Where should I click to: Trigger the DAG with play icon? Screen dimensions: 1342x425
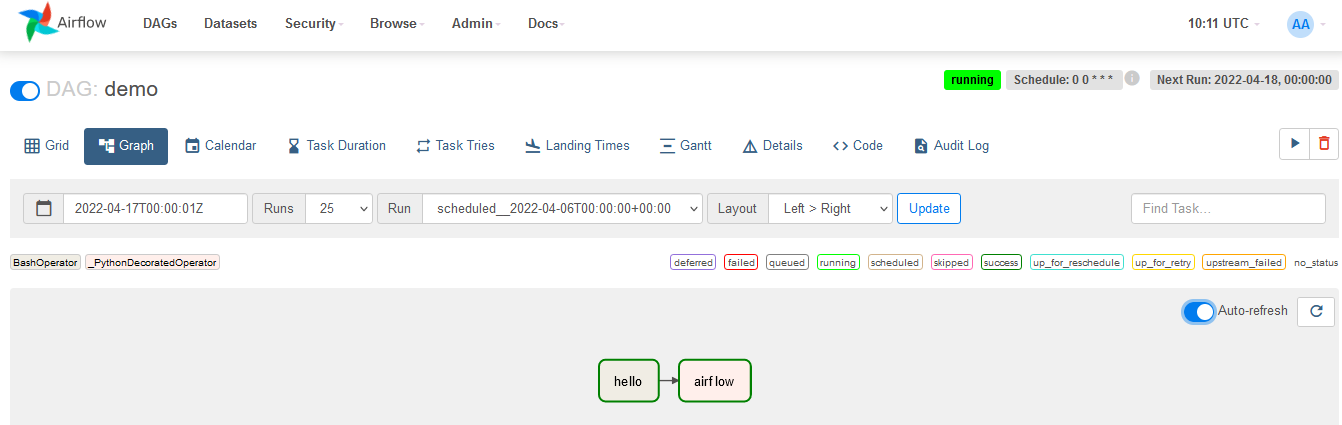tap(1294, 144)
